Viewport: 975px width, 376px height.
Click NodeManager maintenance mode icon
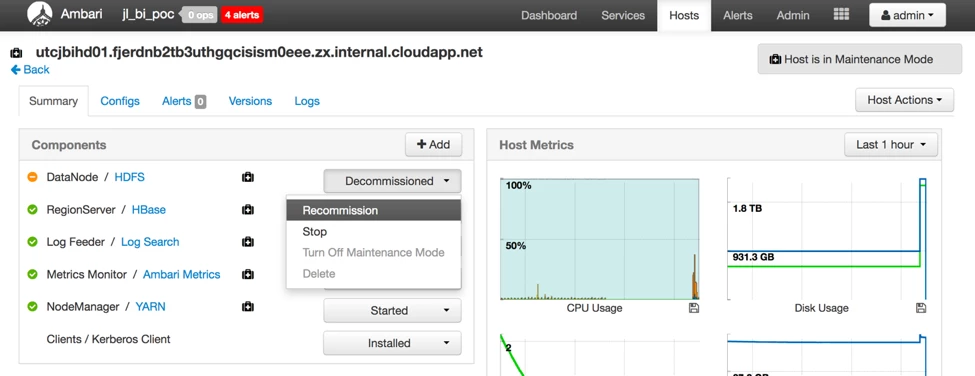tap(247, 306)
